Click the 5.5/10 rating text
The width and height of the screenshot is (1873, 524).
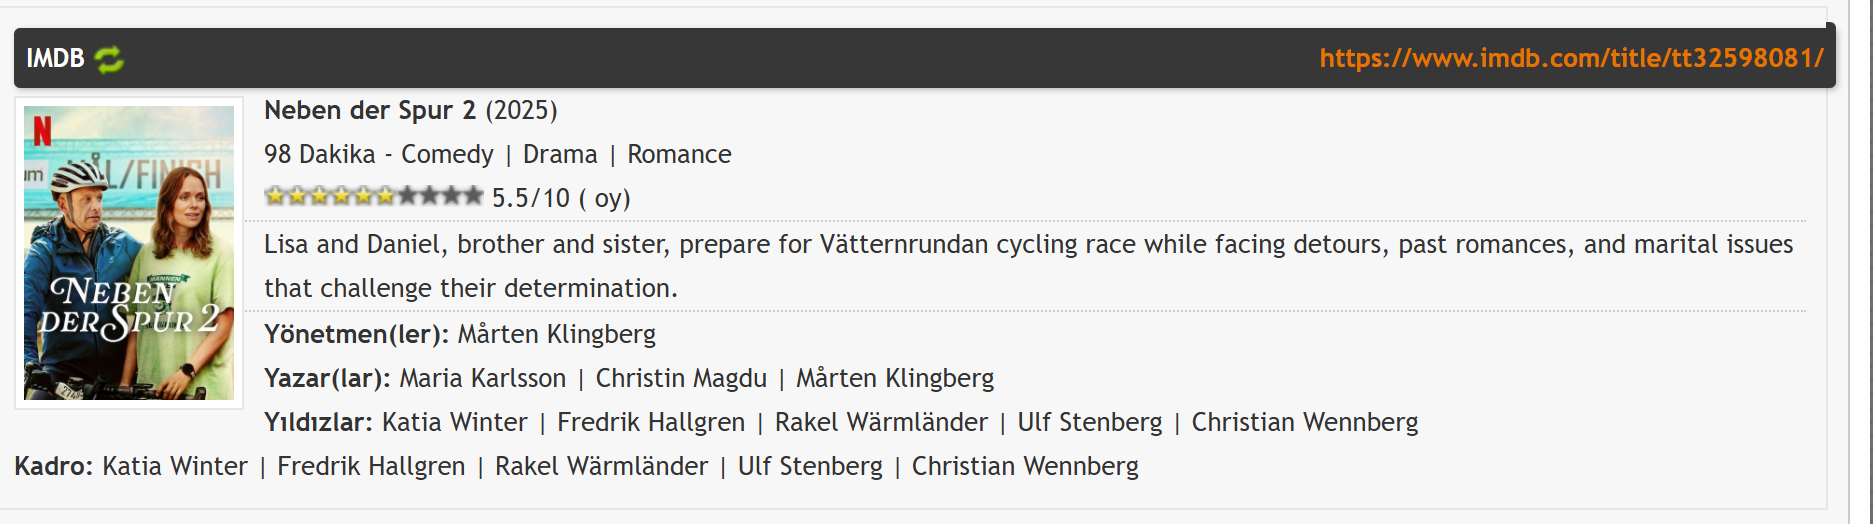point(531,198)
